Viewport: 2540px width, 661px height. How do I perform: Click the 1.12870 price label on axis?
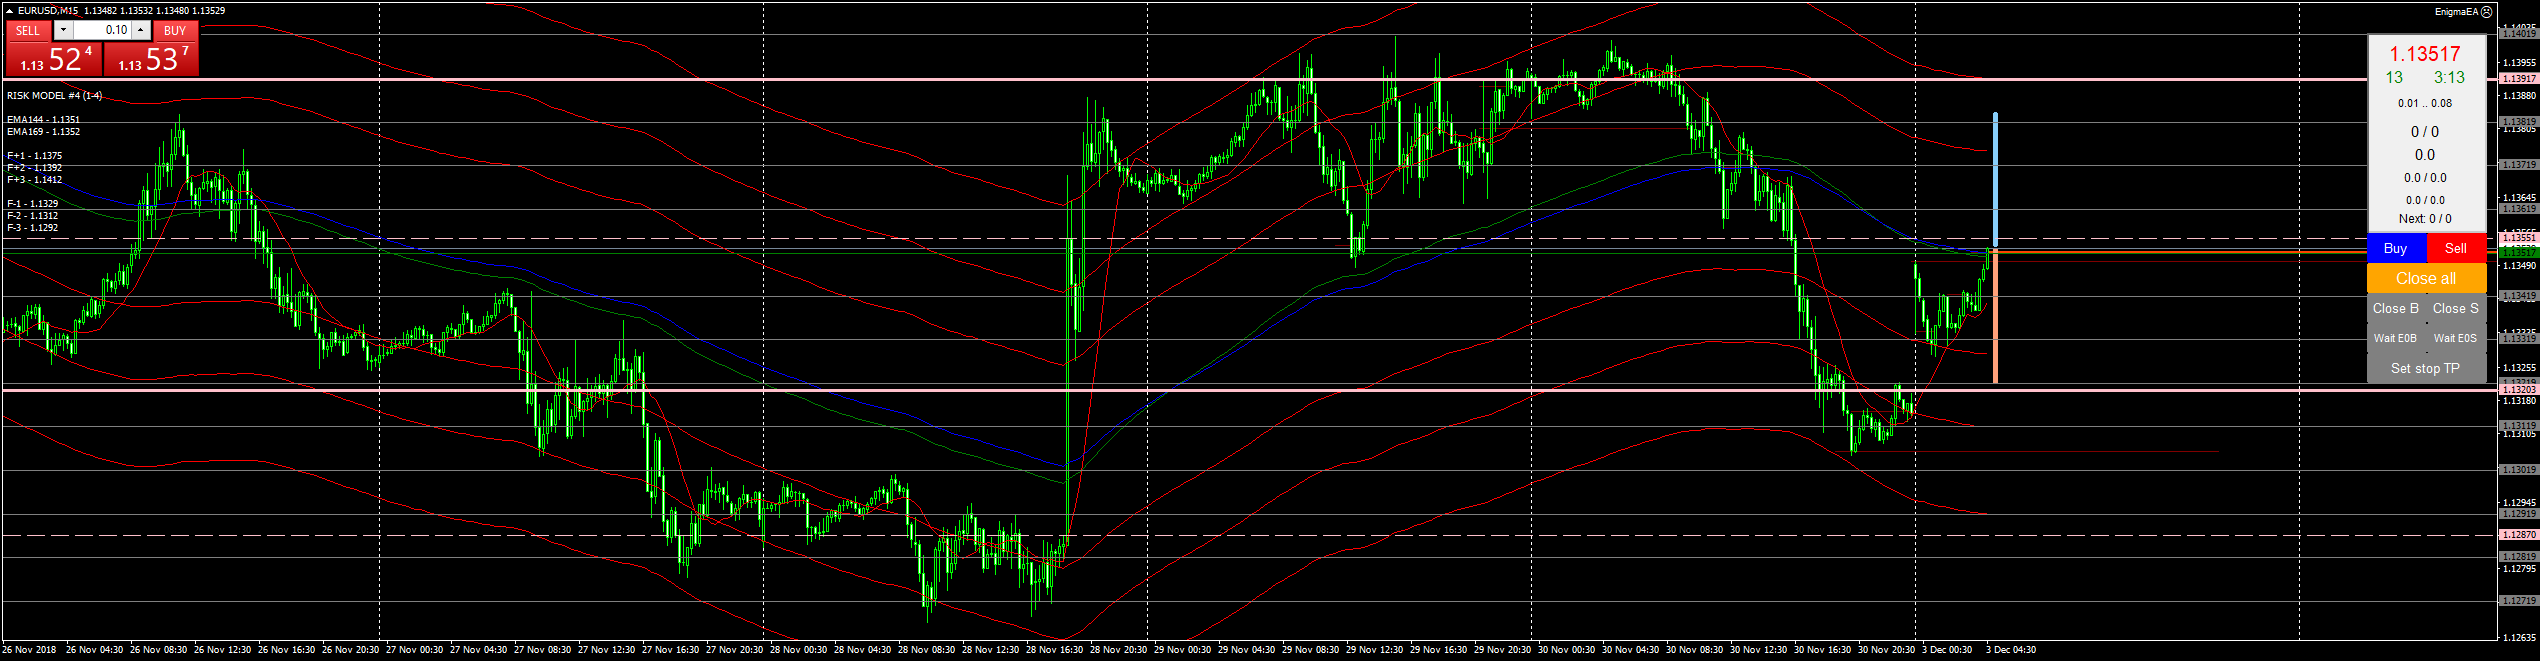pyautogui.click(x=2518, y=535)
